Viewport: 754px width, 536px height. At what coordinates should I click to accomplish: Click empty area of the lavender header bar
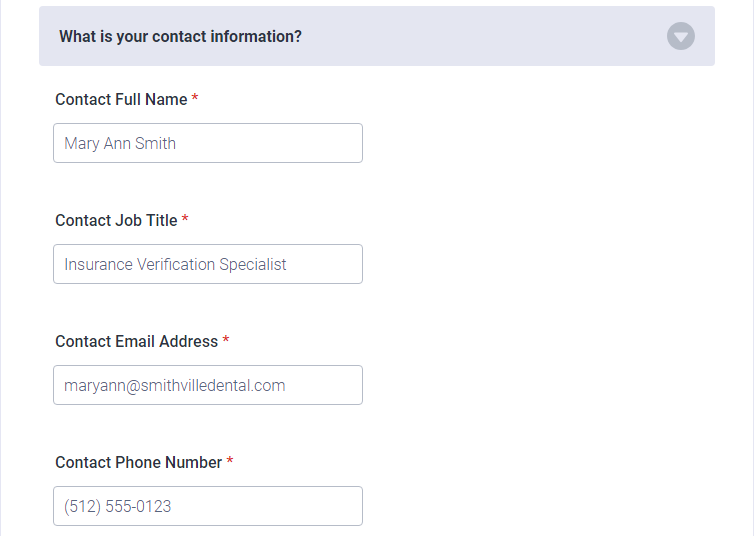click(481, 36)
